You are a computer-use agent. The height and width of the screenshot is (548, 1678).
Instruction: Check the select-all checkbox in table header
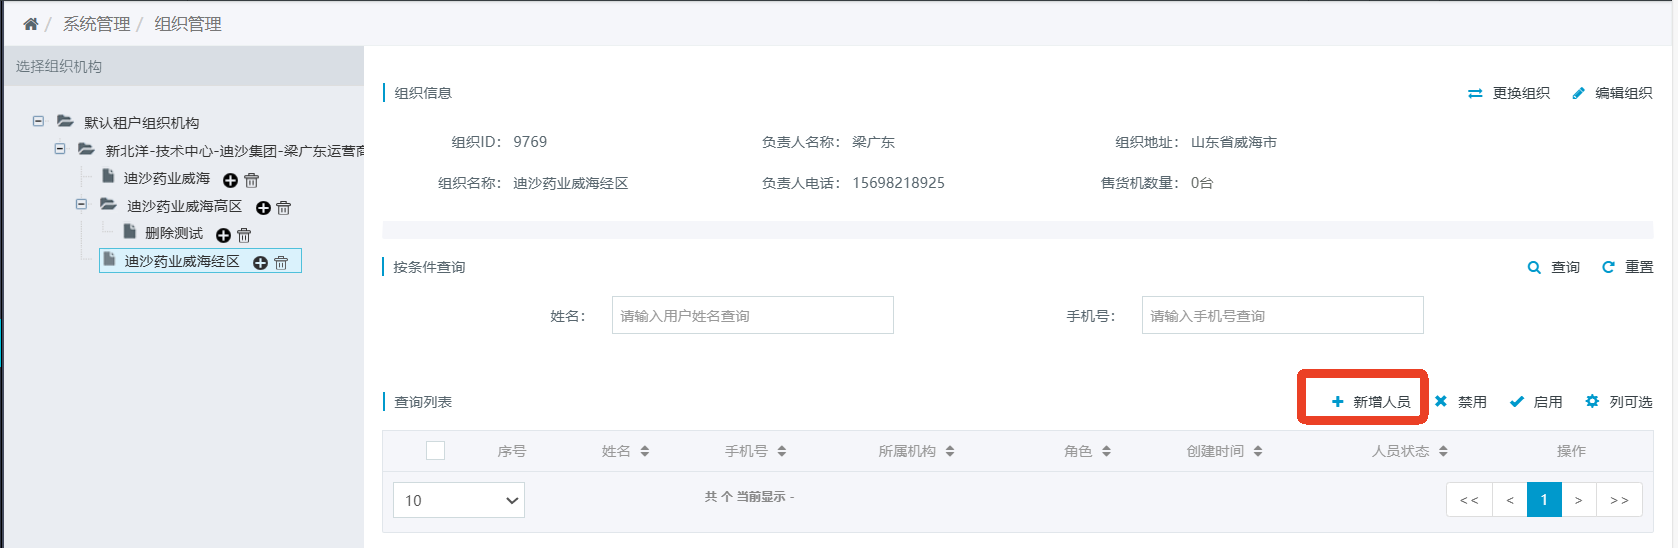point(435,451)
